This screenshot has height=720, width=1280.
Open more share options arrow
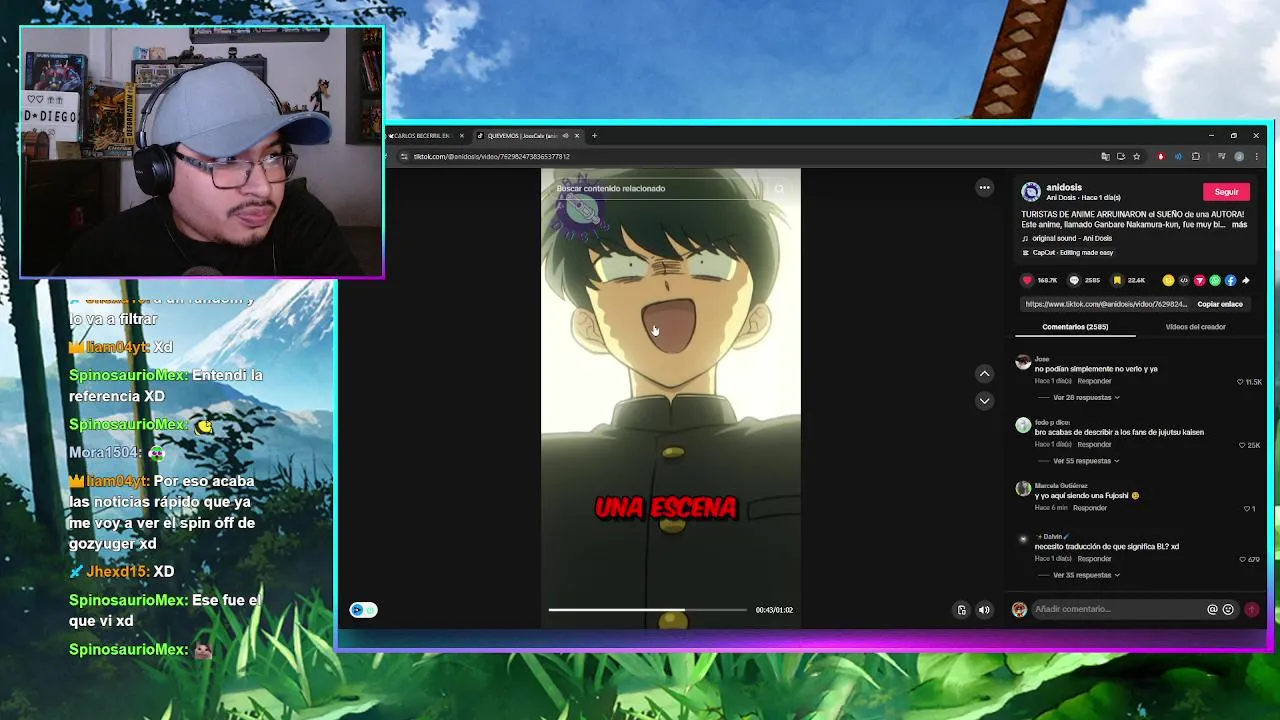[1246, 281]
